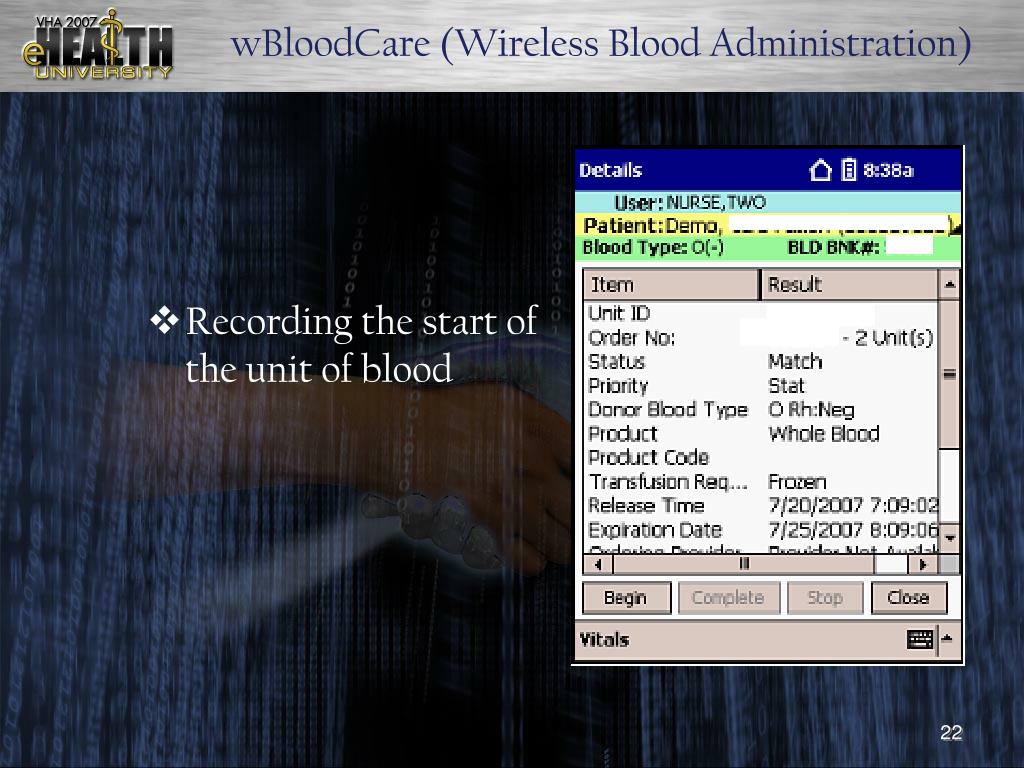
Task: Select the Priority row
Action: pyautogui.click(x=761, y=386)
